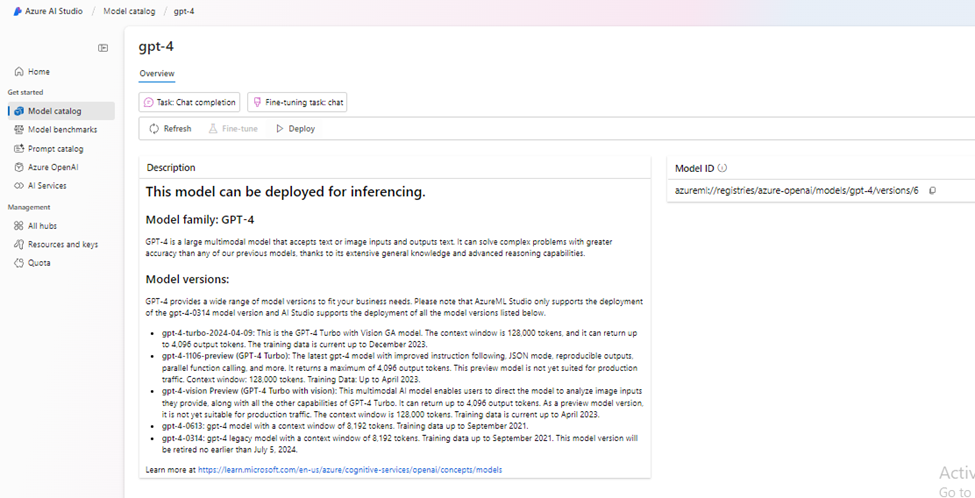Screen dimensions: 975x498
Task: Open Model benchmarks page
Action: (61, 130)
